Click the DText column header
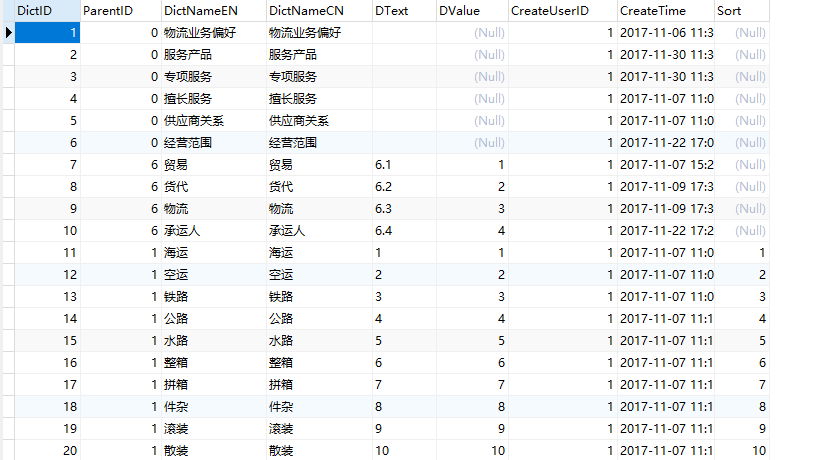 [404, 11]
